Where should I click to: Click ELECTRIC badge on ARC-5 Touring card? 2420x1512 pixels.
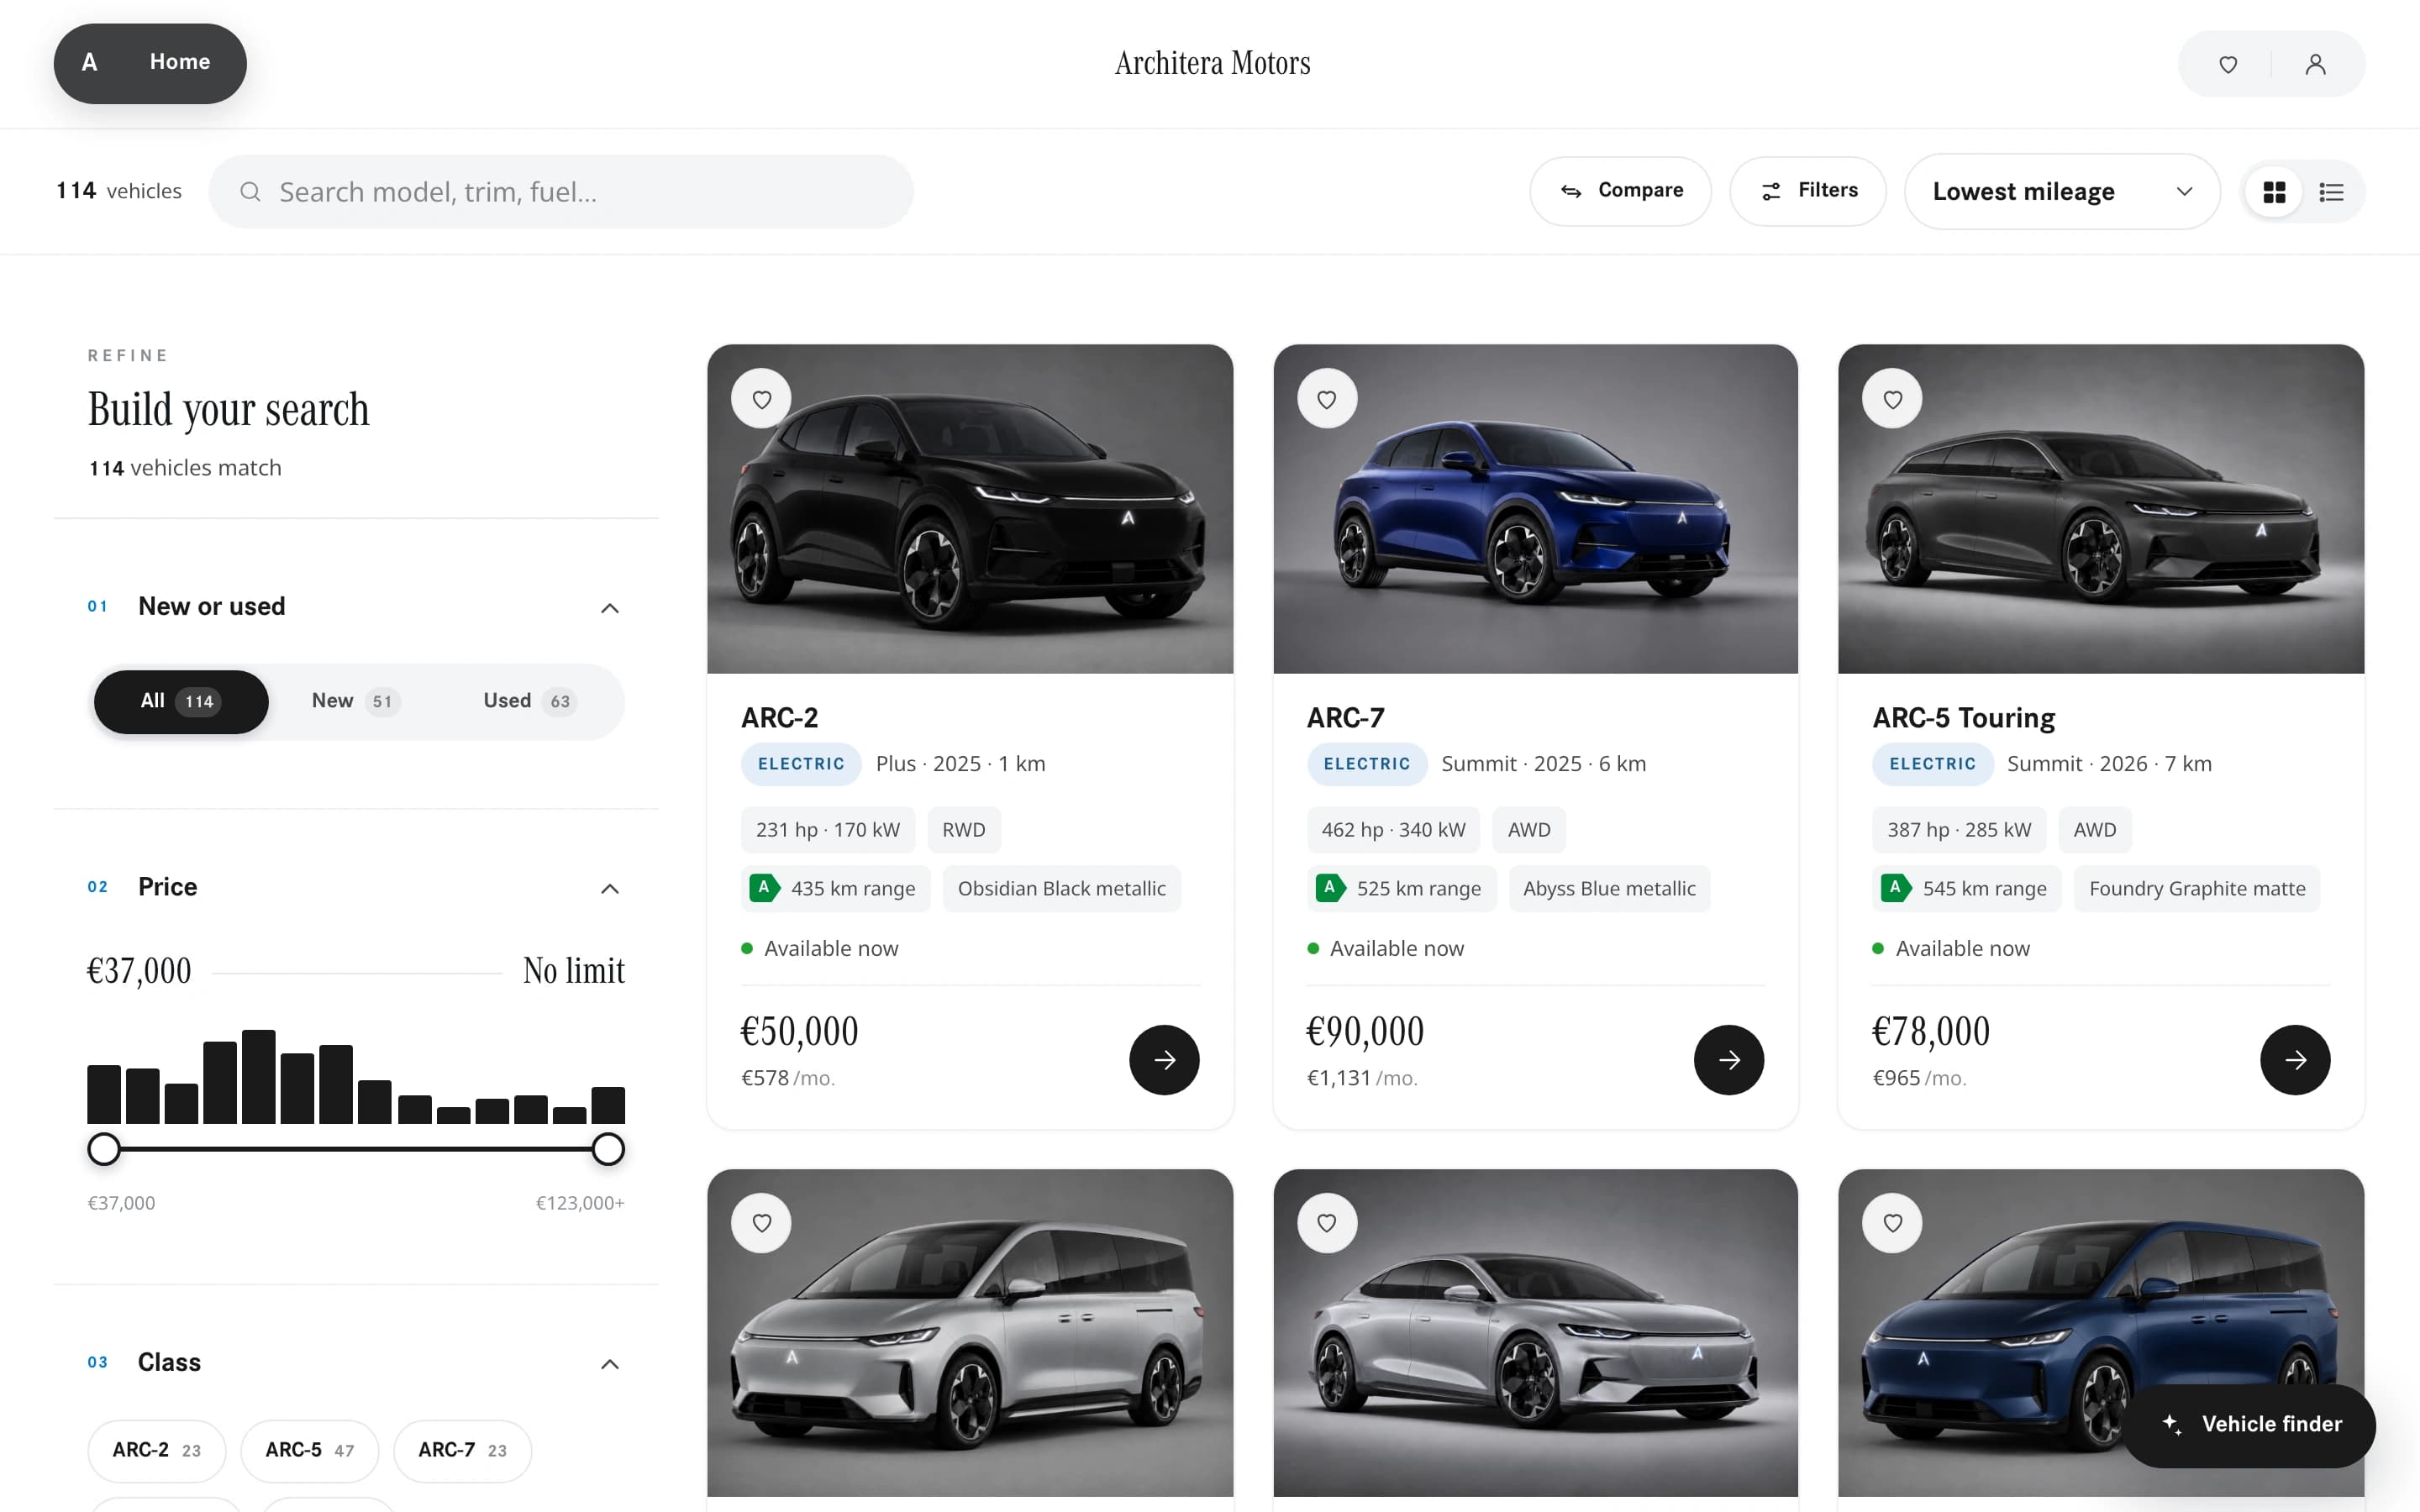pos(1932,764)
